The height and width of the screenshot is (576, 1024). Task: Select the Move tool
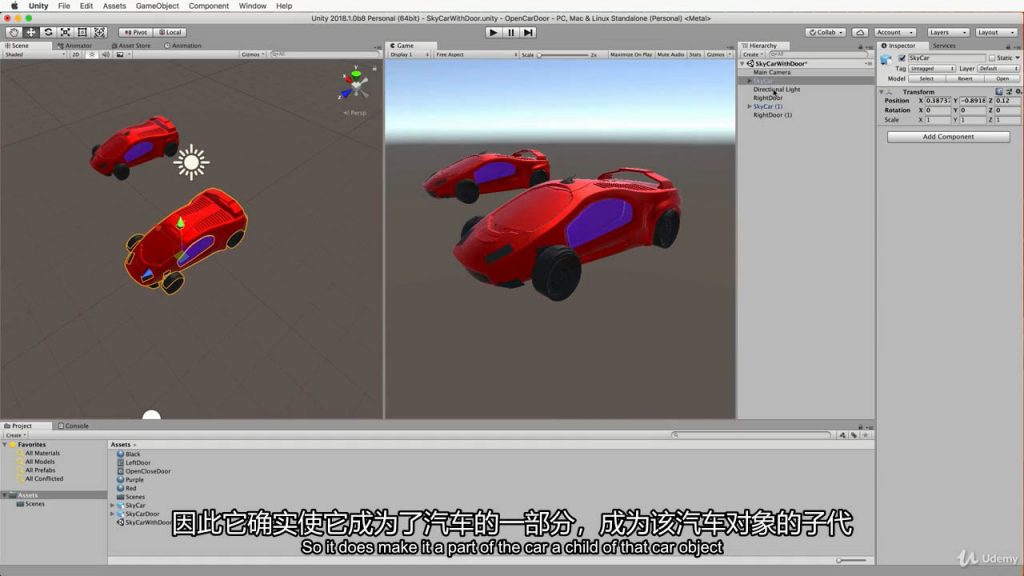[31, 32]
